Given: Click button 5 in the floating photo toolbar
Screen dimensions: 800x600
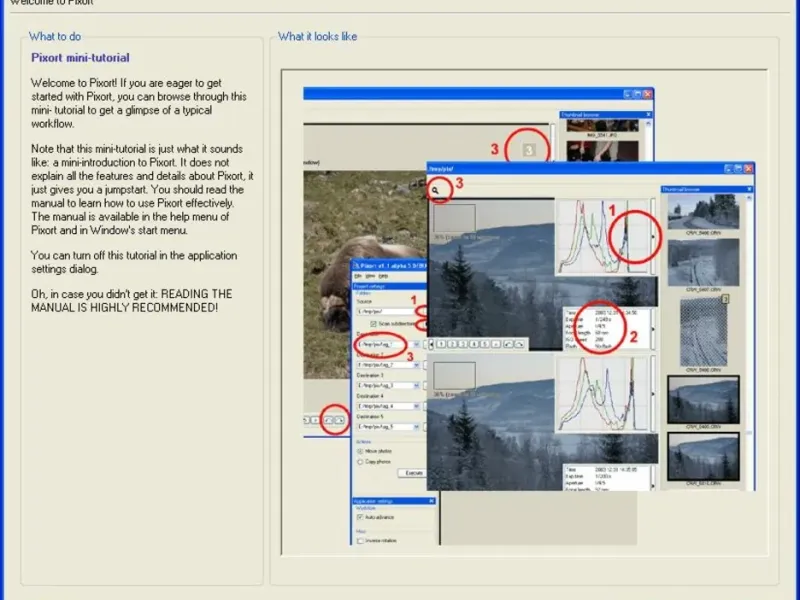Looking at the screenshot, I should 485,344.
